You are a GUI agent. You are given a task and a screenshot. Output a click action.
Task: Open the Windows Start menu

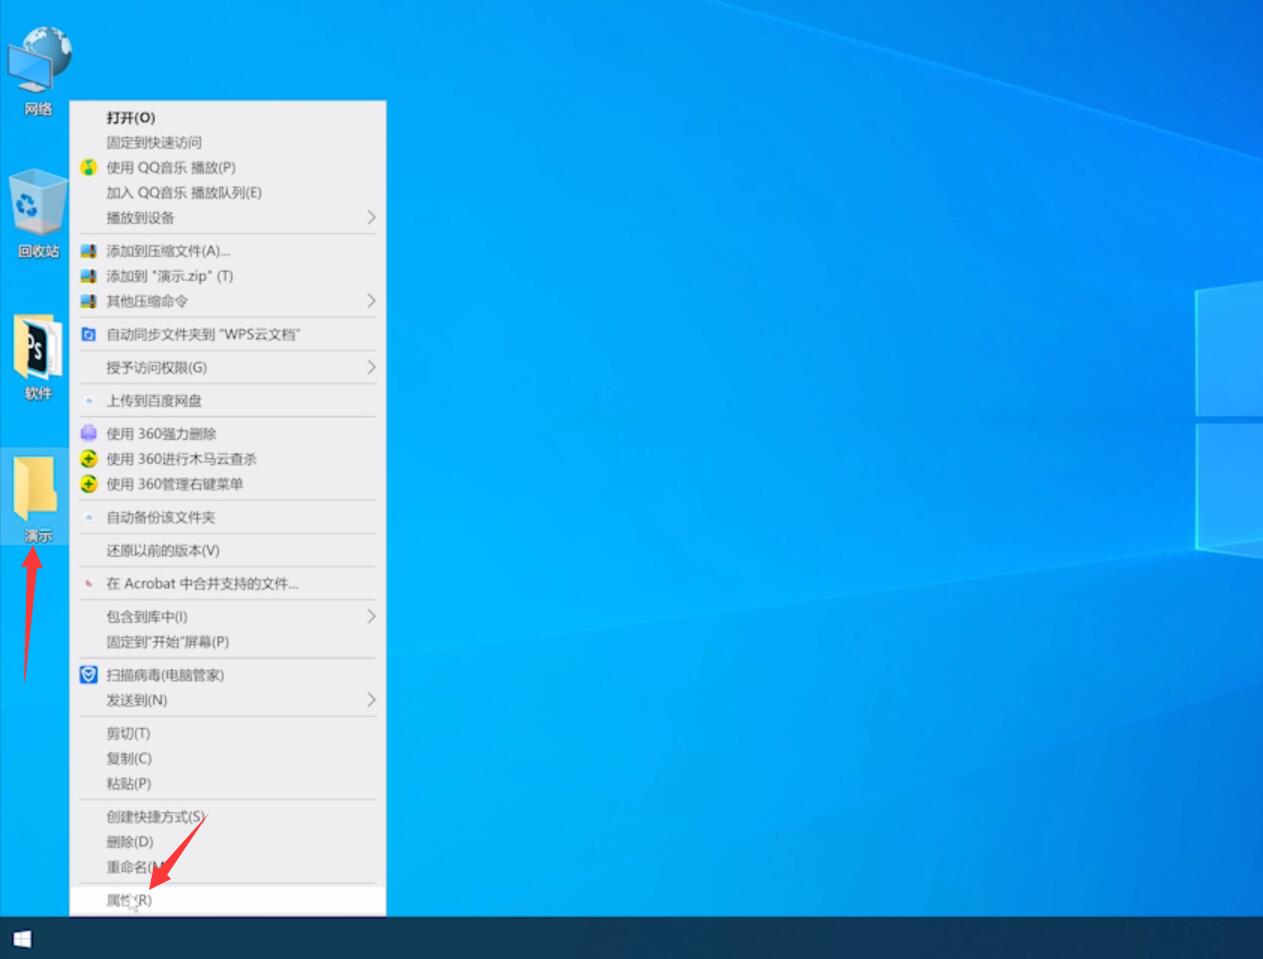tap(22, 939)
